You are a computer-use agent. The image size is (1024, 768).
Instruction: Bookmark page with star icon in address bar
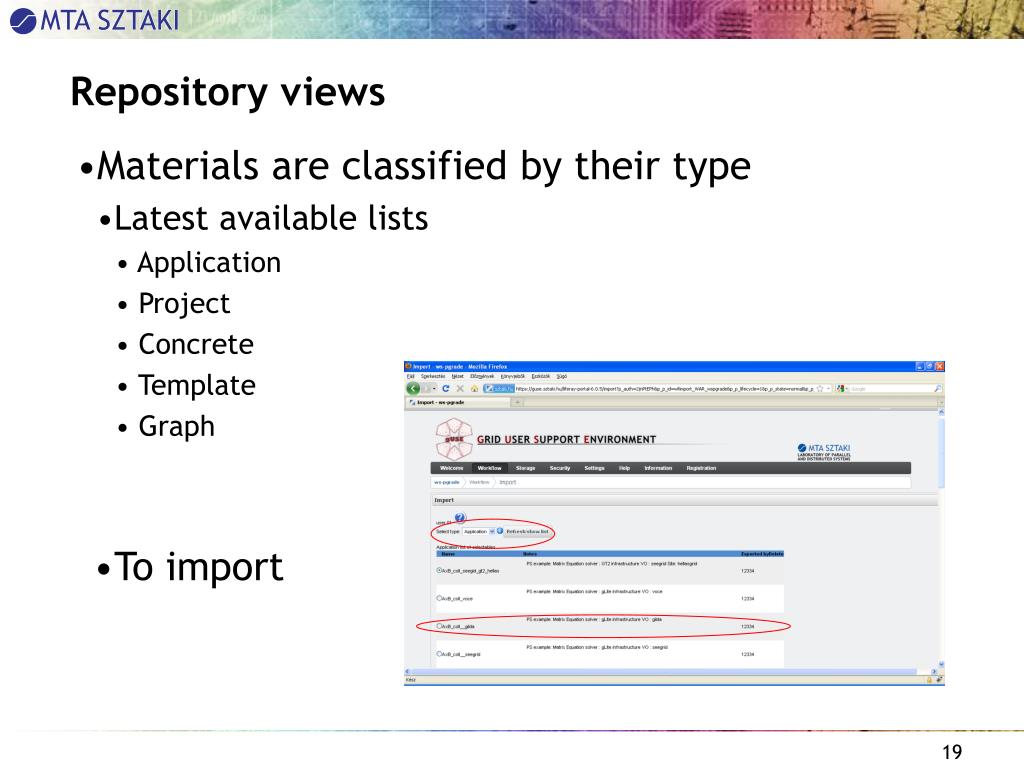(820, 389)
